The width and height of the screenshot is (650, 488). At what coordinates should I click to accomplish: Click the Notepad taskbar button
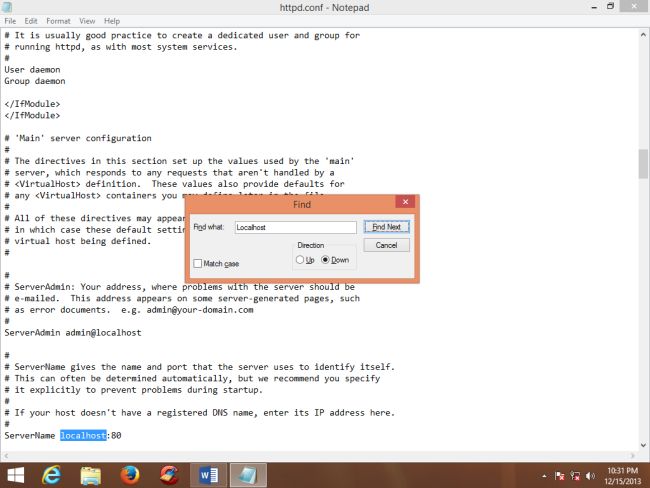pyautogui.click(x=248, y=475)
